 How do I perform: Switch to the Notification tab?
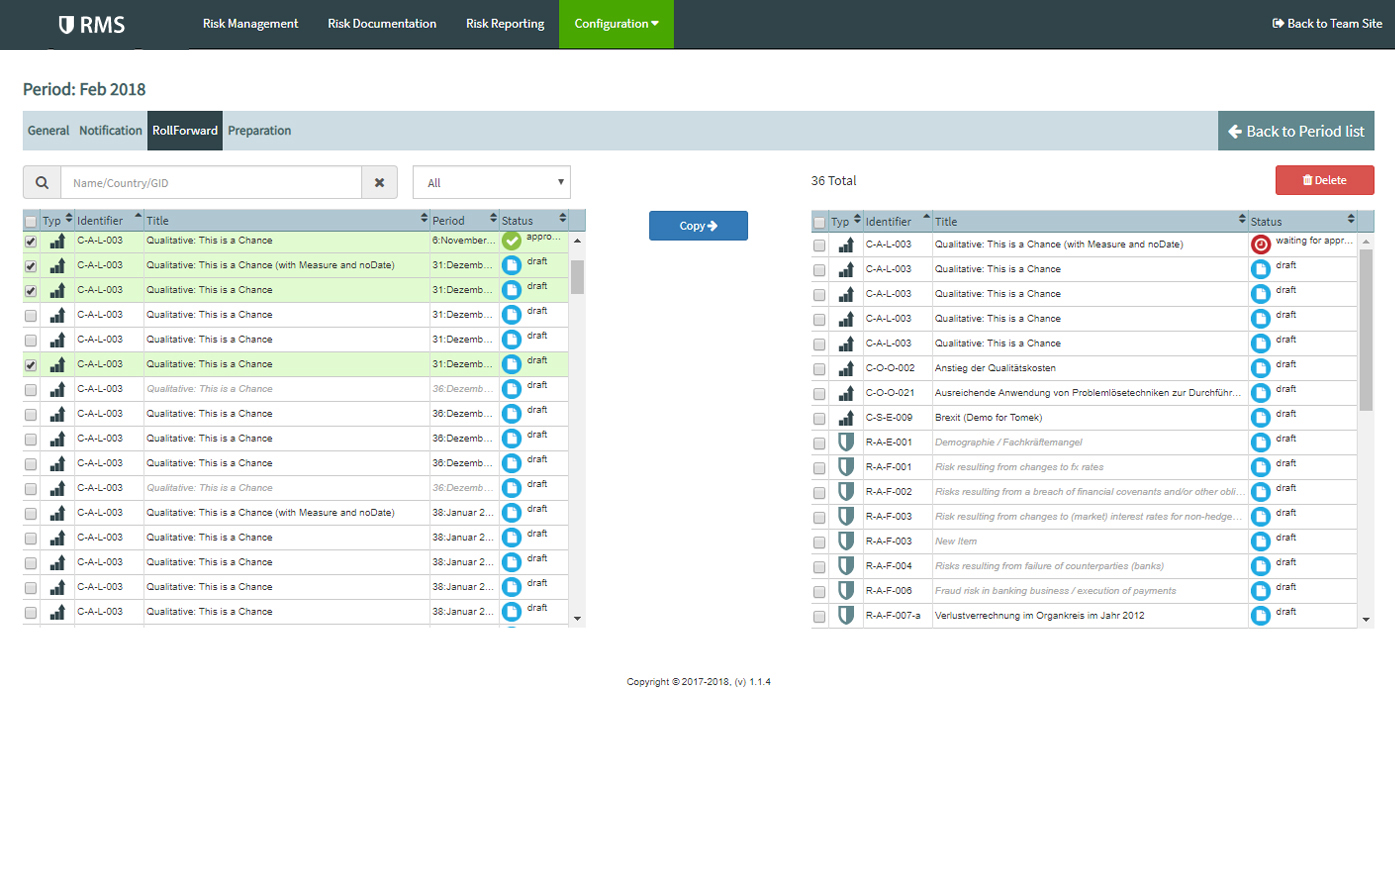(111, 131)
